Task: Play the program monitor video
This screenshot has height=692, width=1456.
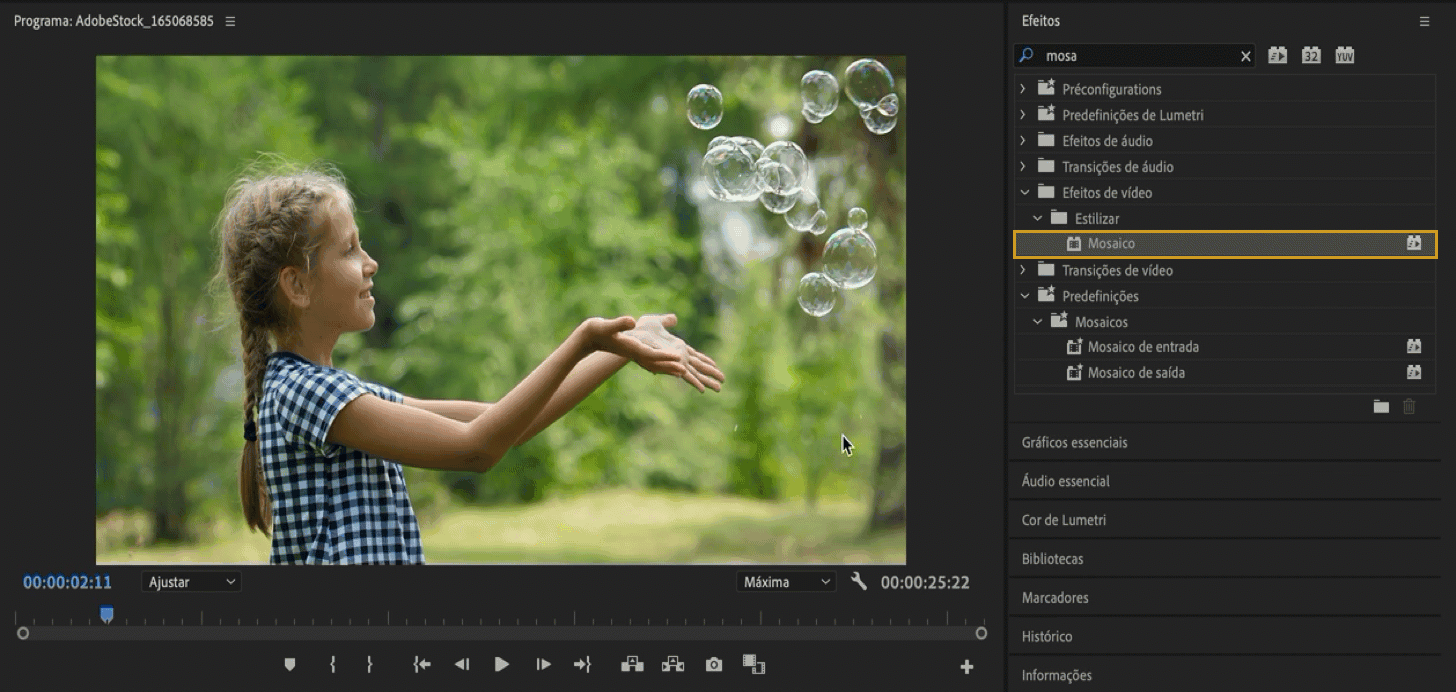Action: [502, 664]
